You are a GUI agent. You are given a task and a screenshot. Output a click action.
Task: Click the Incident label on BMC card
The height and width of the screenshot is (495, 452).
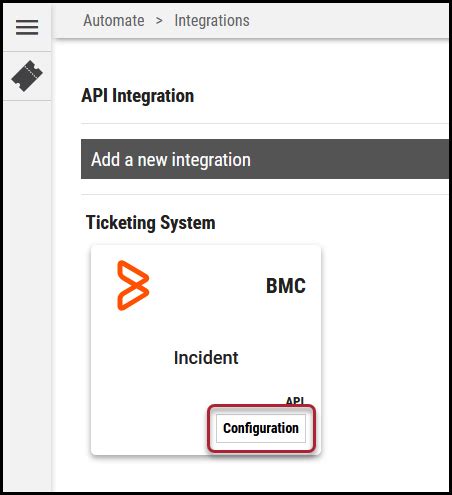tap(206, 358)
